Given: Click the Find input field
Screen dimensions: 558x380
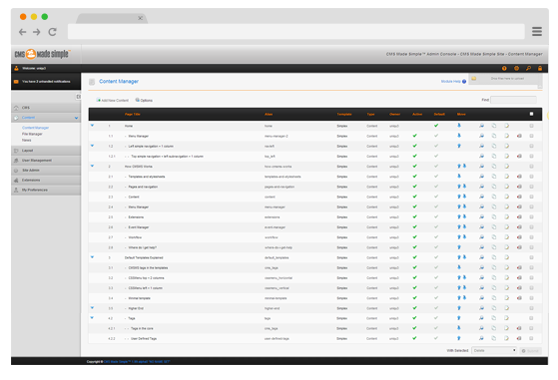Looking at the screenshot, I should pos(513,100).
